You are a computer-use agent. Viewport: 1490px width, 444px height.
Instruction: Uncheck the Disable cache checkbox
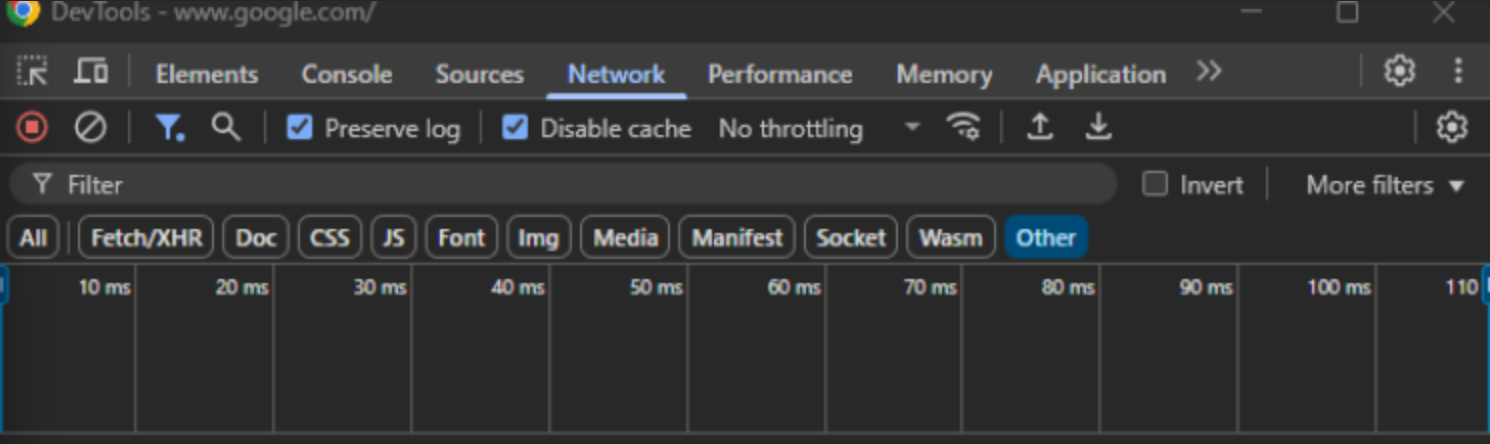tap(515, 128)
